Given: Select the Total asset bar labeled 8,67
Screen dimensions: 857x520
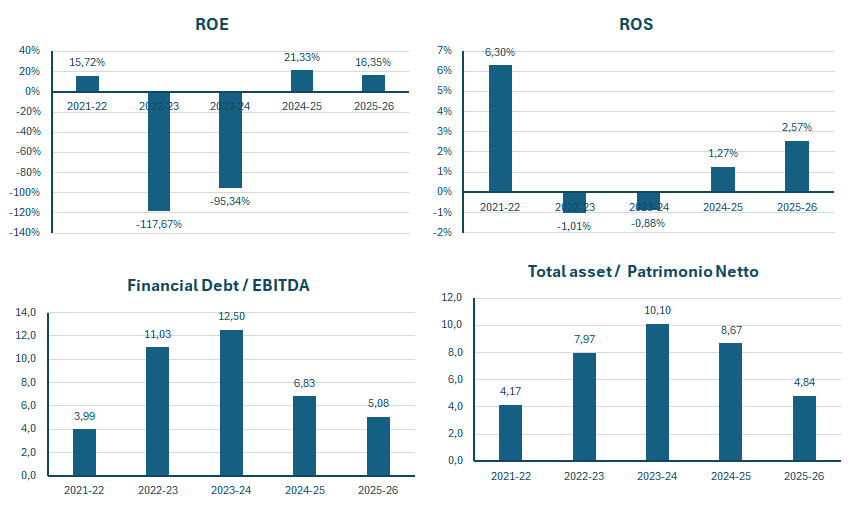Looking at the screenshot, I should tap(731, 402).
